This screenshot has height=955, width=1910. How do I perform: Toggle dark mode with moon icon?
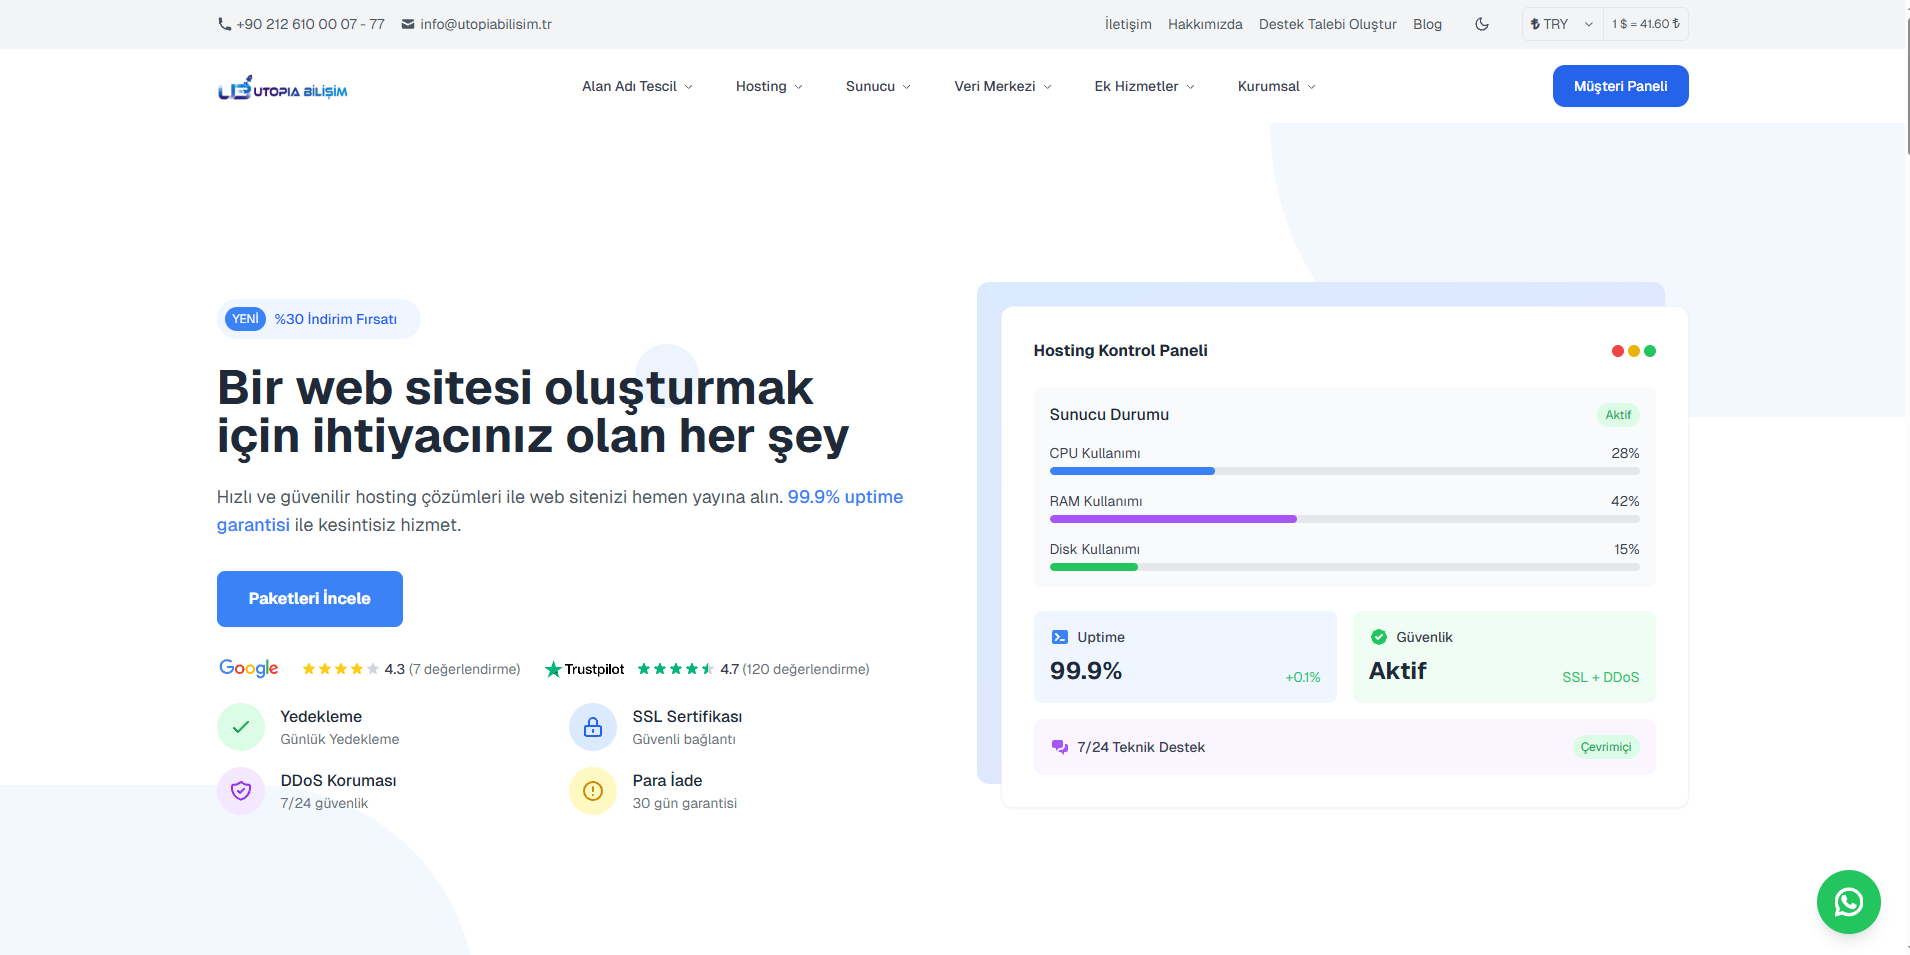tap(1482, 24)
